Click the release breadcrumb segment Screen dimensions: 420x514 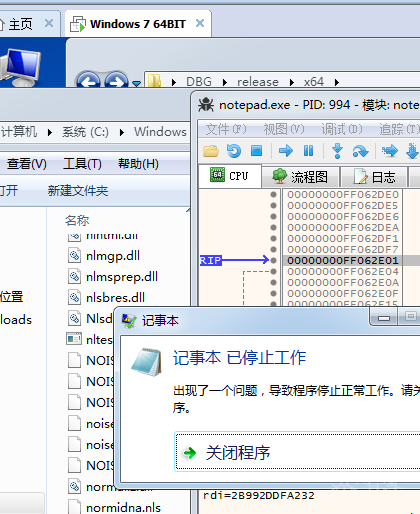[x=258, y=82]
